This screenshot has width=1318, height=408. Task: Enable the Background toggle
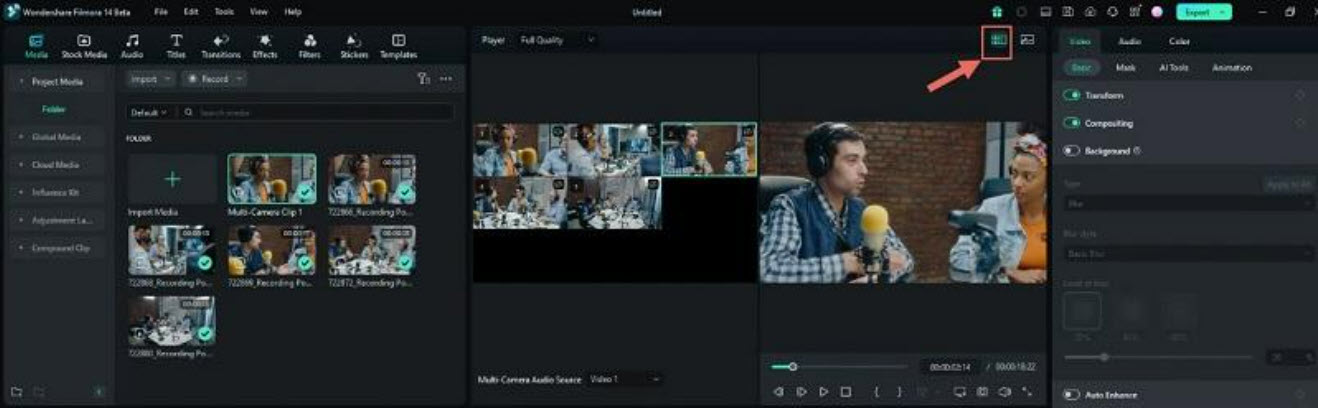click(x=1072, y=151)
